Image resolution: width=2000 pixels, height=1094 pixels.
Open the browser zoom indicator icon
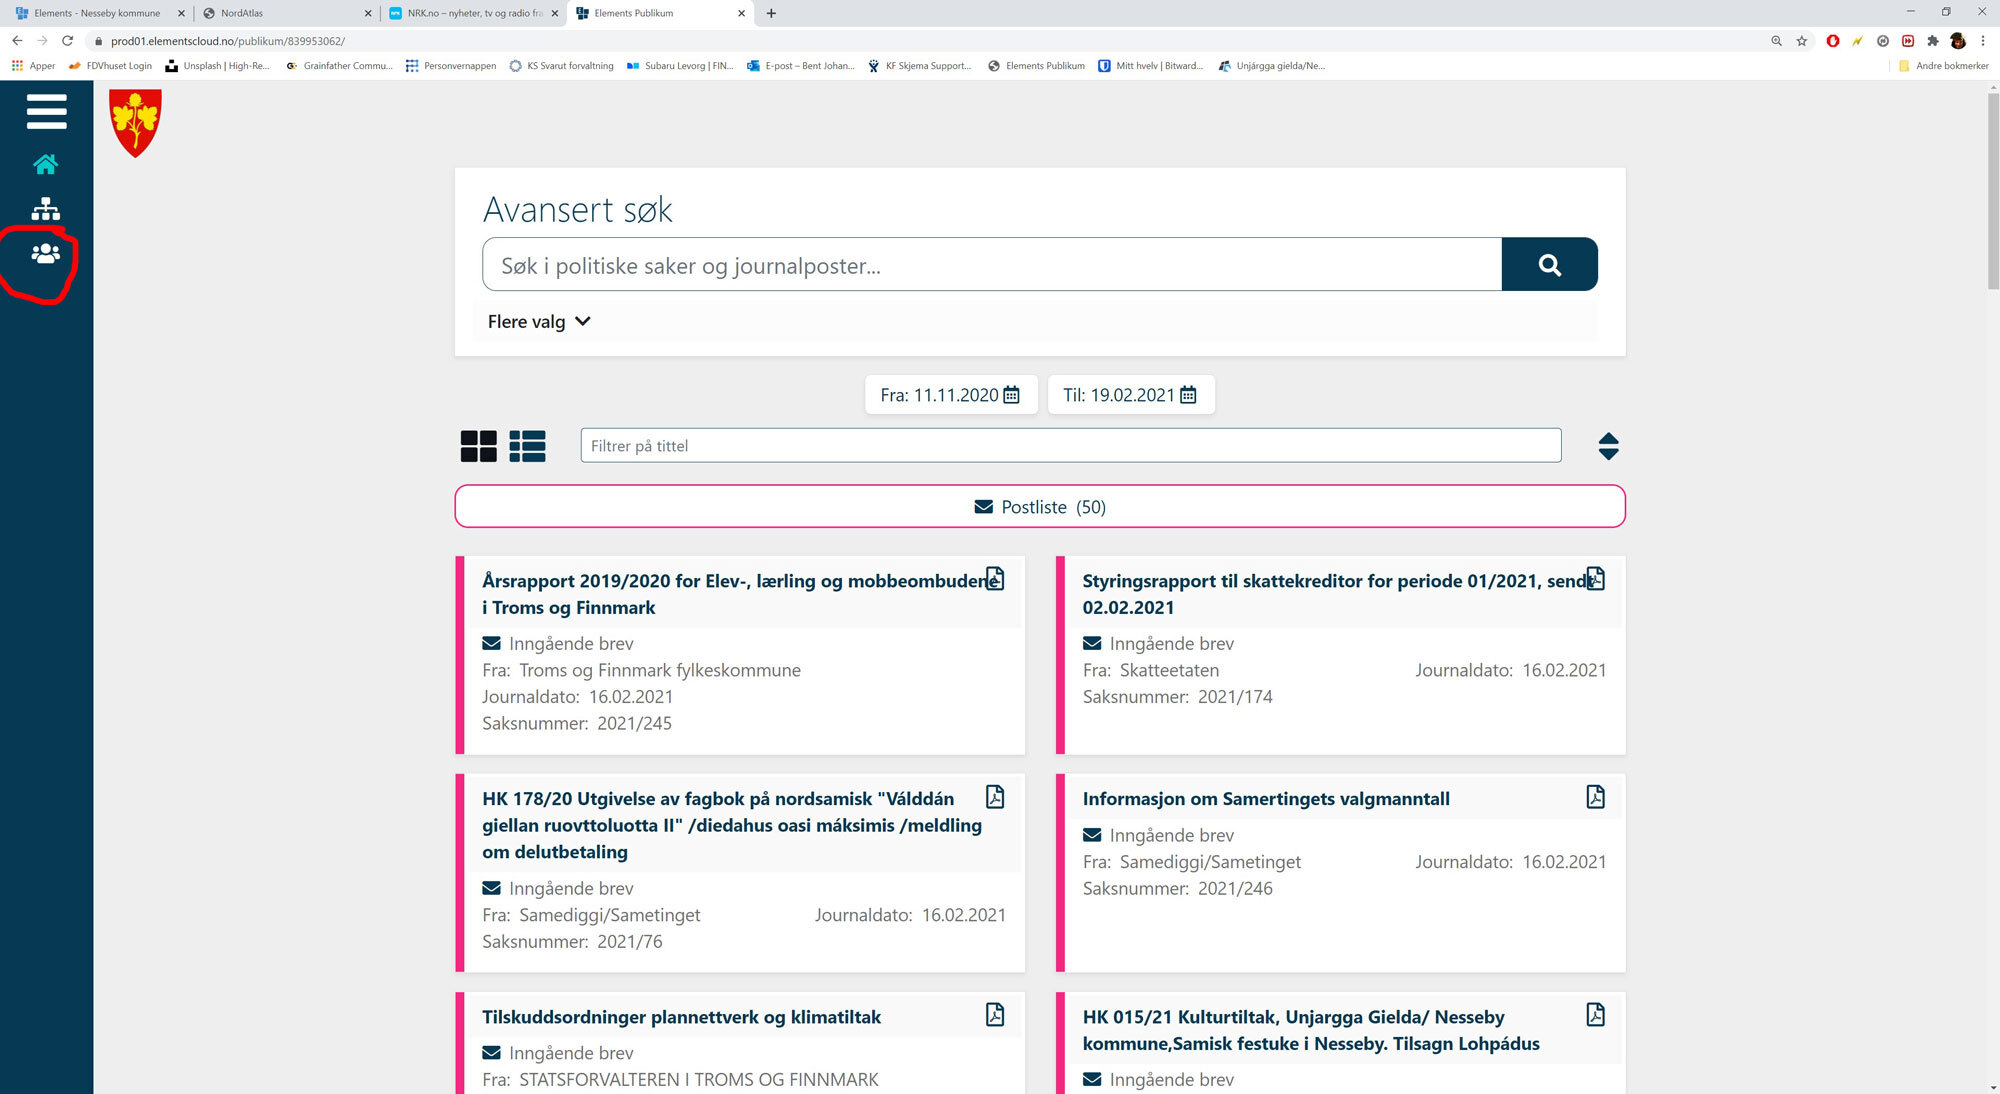pyautogui.click(x=1776, y=41)
